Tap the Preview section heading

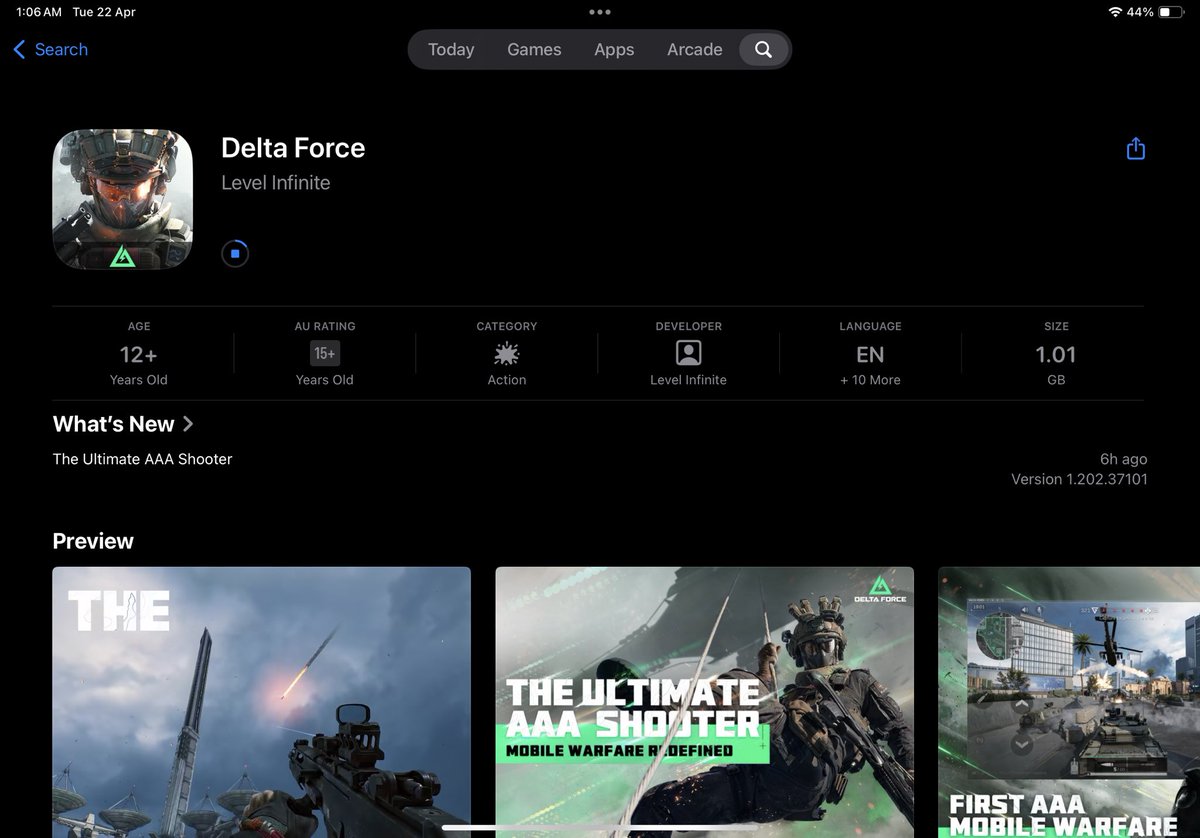93,541
